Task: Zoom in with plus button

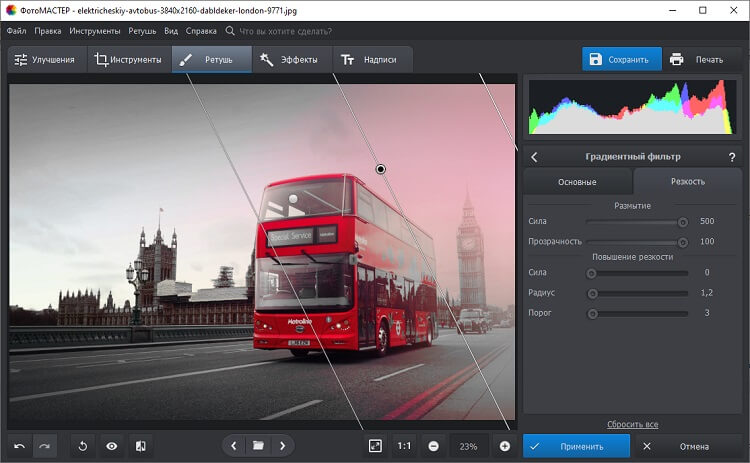Action: [x=504, y=446]
